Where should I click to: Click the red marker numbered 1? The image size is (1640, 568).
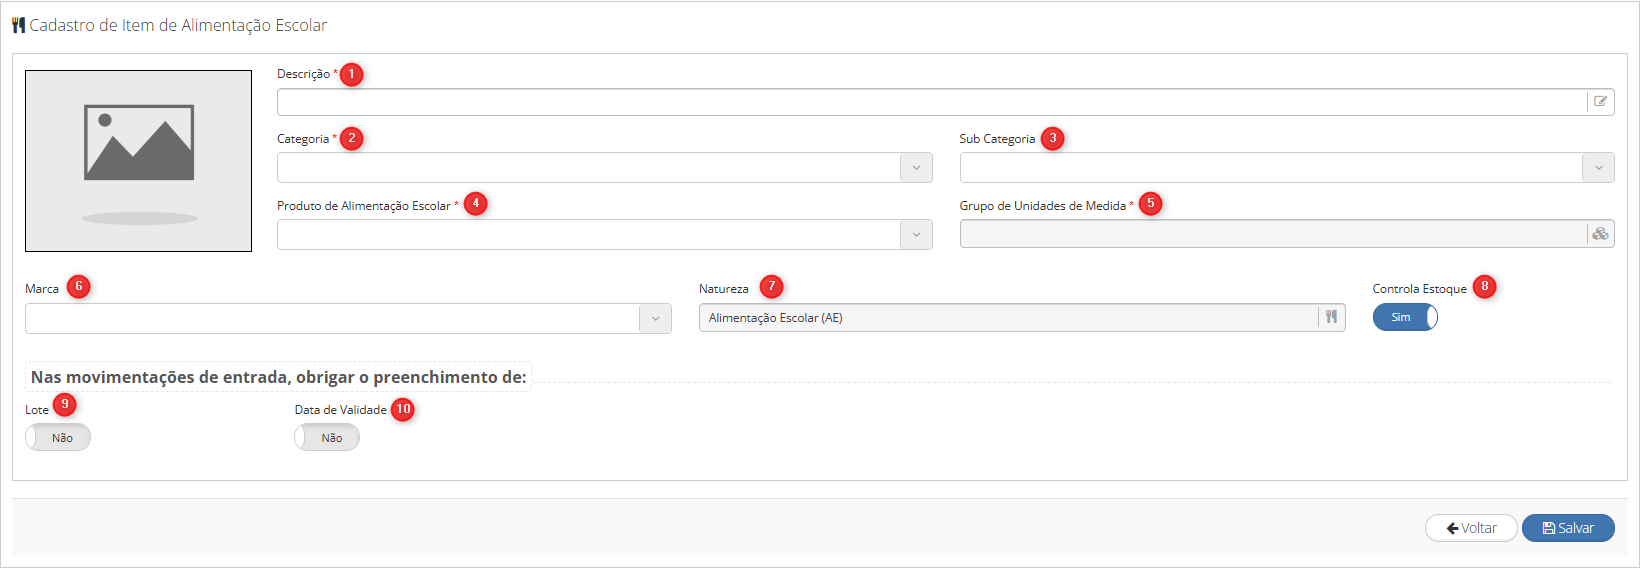351,74
